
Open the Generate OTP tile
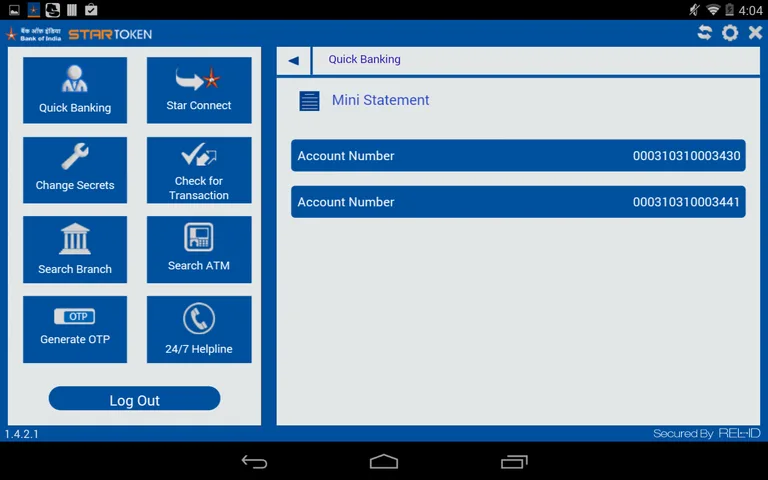pyautogui.click(x=75, y=329)
